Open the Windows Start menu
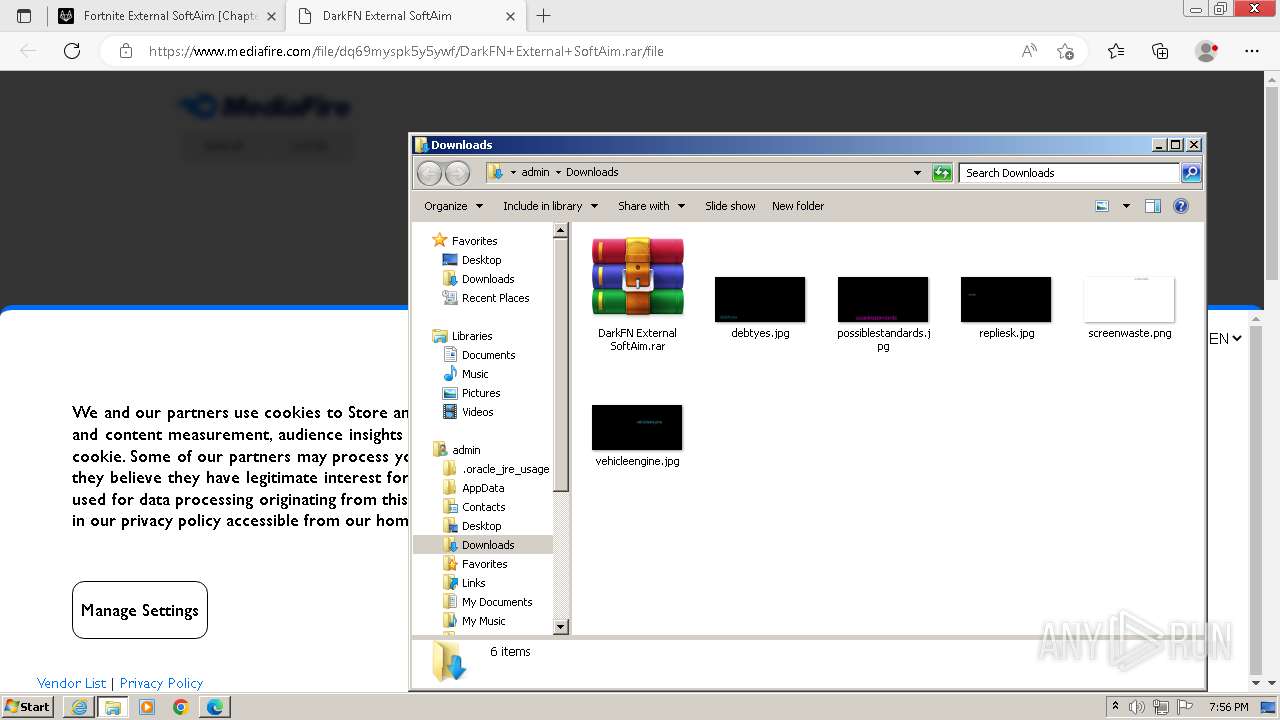Viewport: 1280px width, 720px height. [x=27, y=706]
